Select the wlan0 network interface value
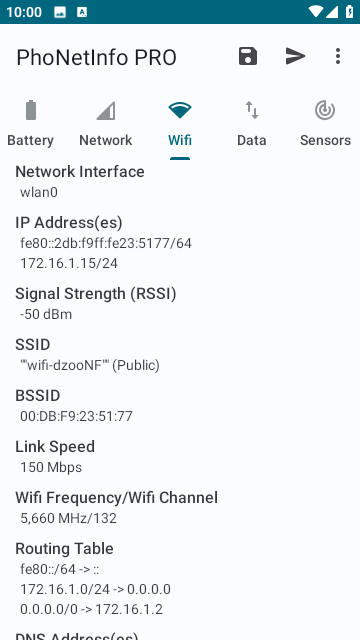The height and width of the screenshot is (640, 360). pyautogui.click(x=39, y=192)
